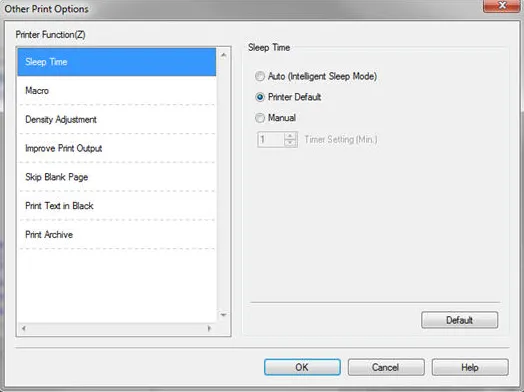The height and width of the screenshot is (392, 524).
Task: Select Skip Blank Page function
Action: pos(117,177)
